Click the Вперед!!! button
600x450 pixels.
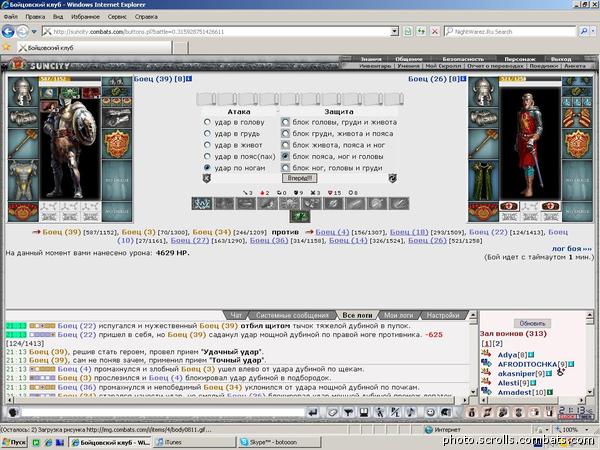click(x=300, y=178)
